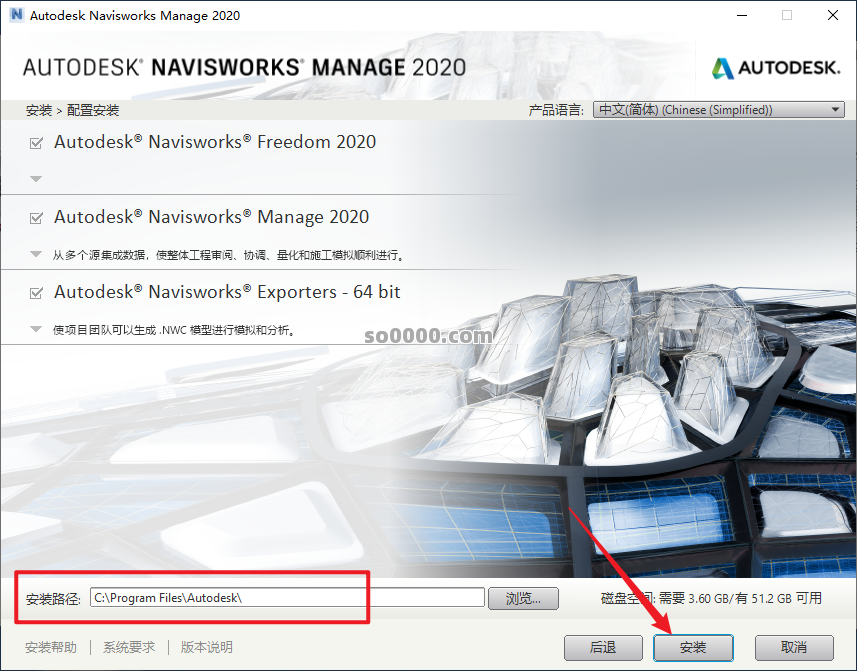Click the Autodesk logo in header
This screenshot has height=671, width=857.
click(x=776, y=68)
